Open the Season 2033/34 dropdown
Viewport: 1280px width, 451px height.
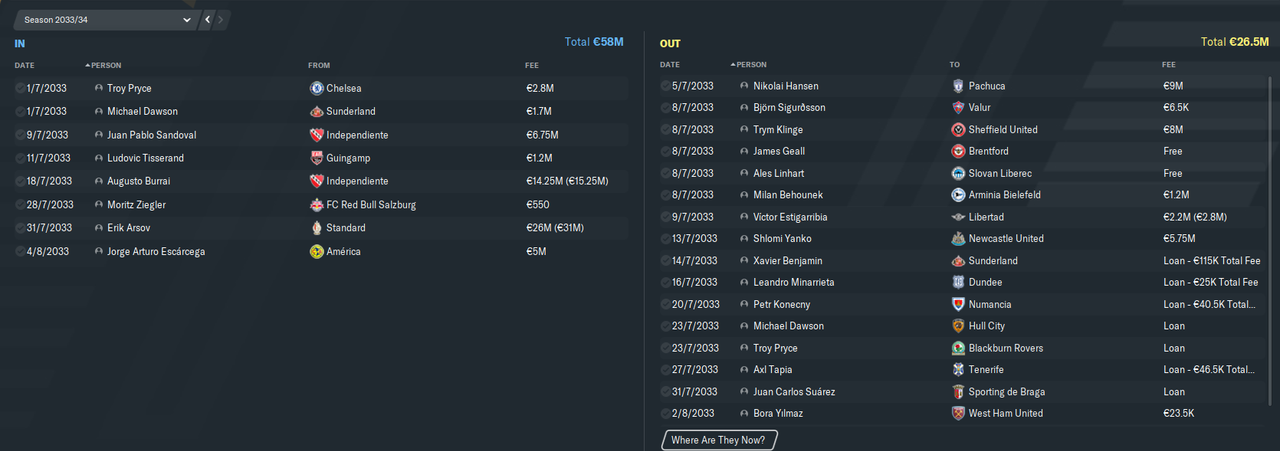coord(107,19)
